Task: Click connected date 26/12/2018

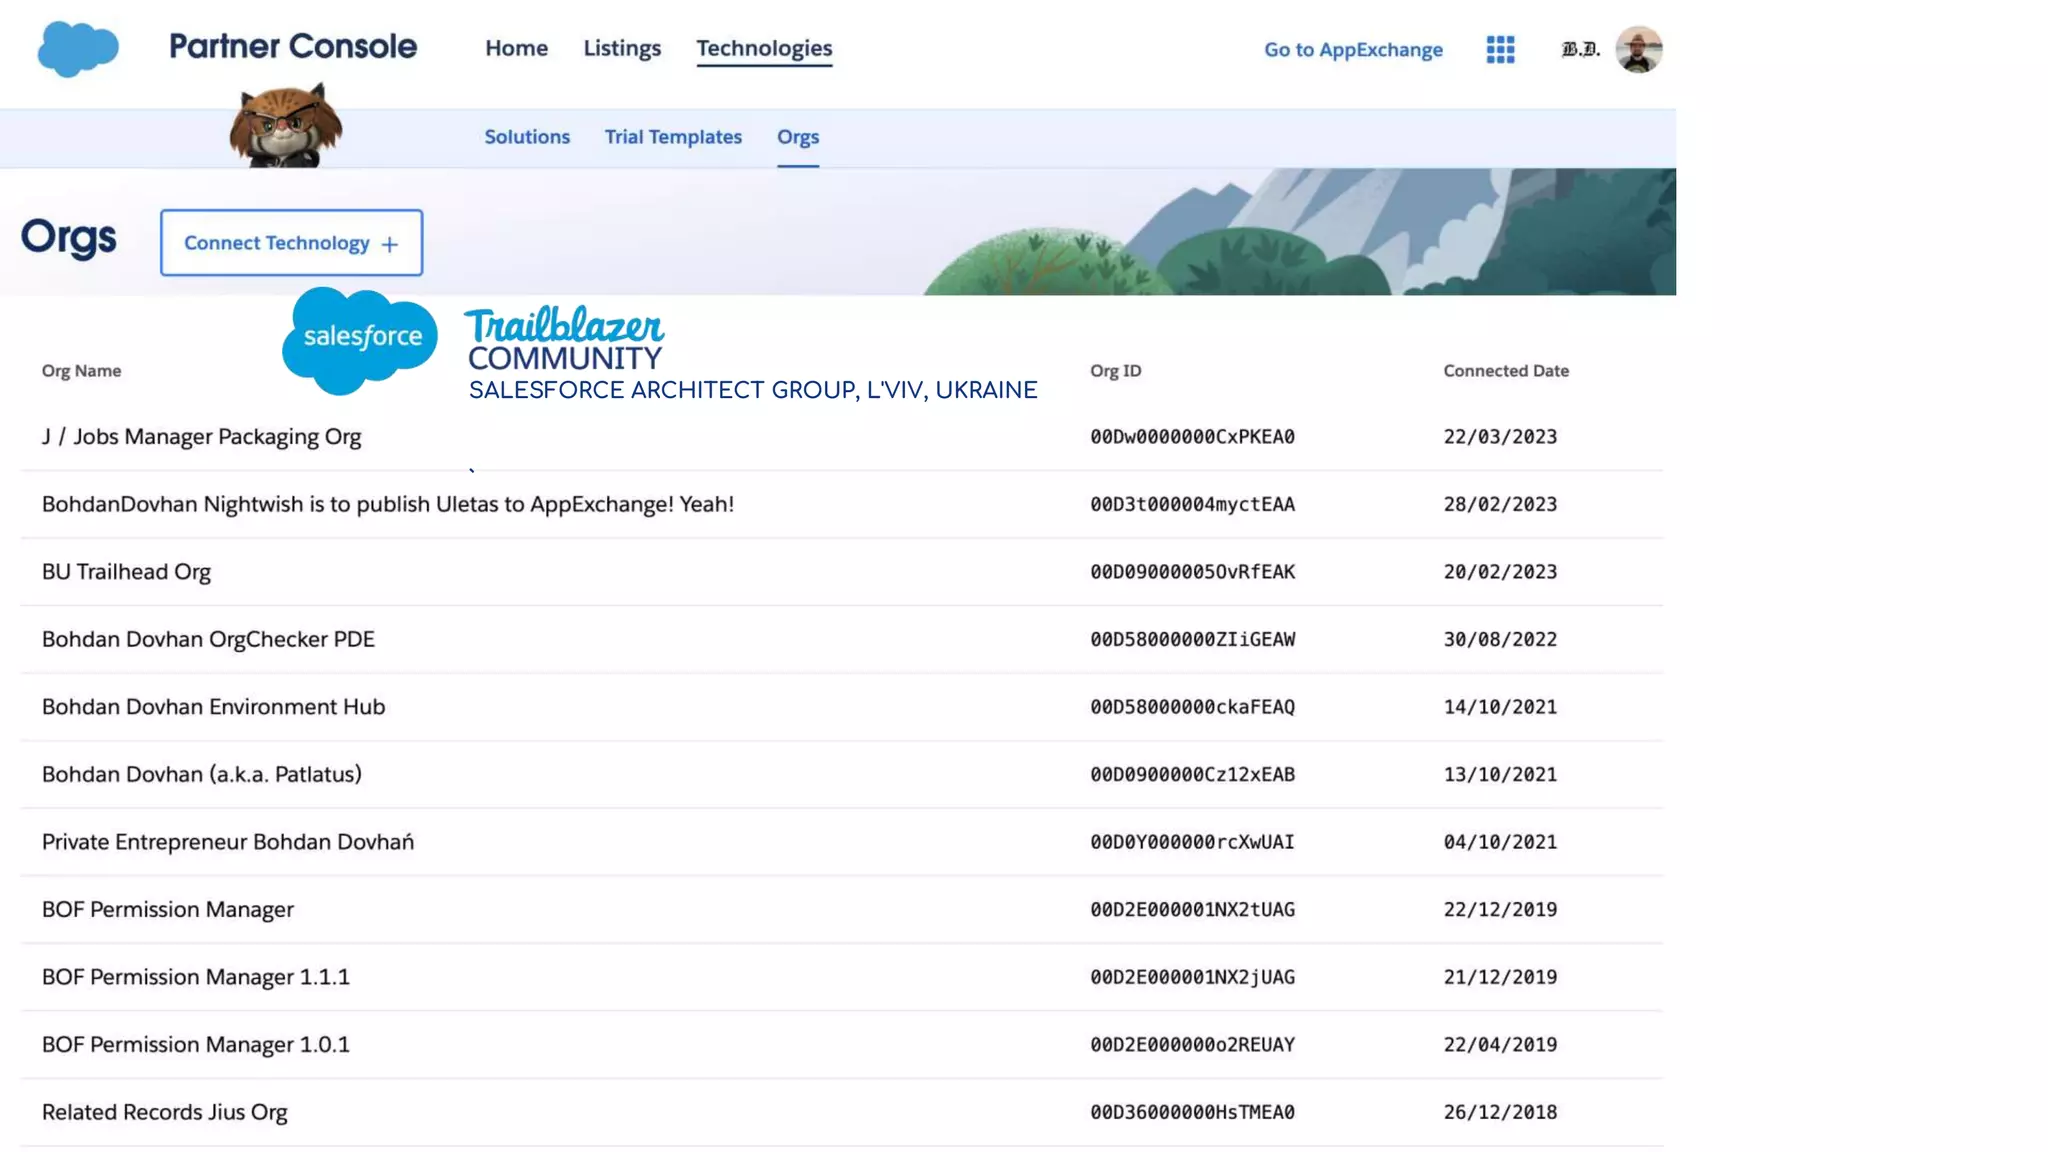Action: coord(1500,1112)
